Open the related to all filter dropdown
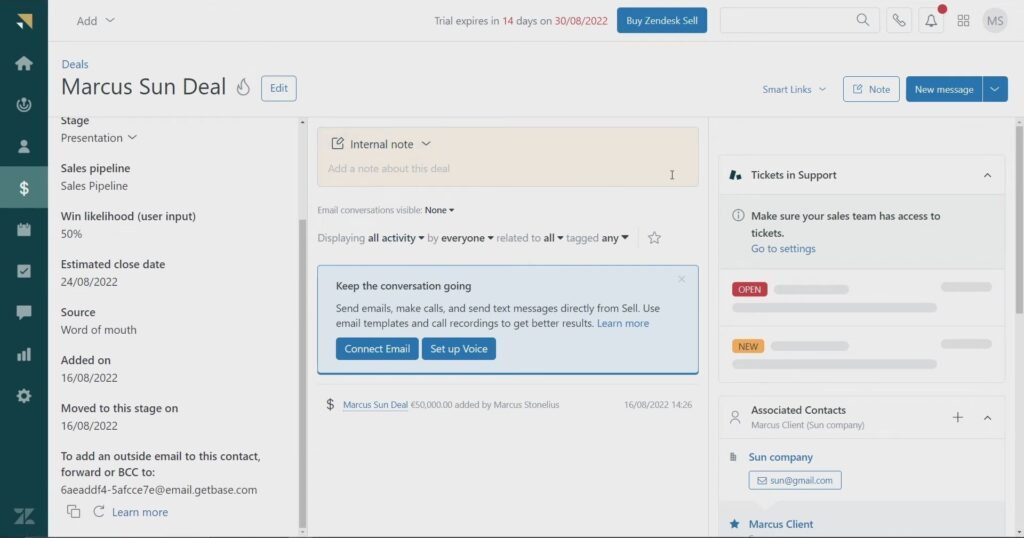 [553, 238]
